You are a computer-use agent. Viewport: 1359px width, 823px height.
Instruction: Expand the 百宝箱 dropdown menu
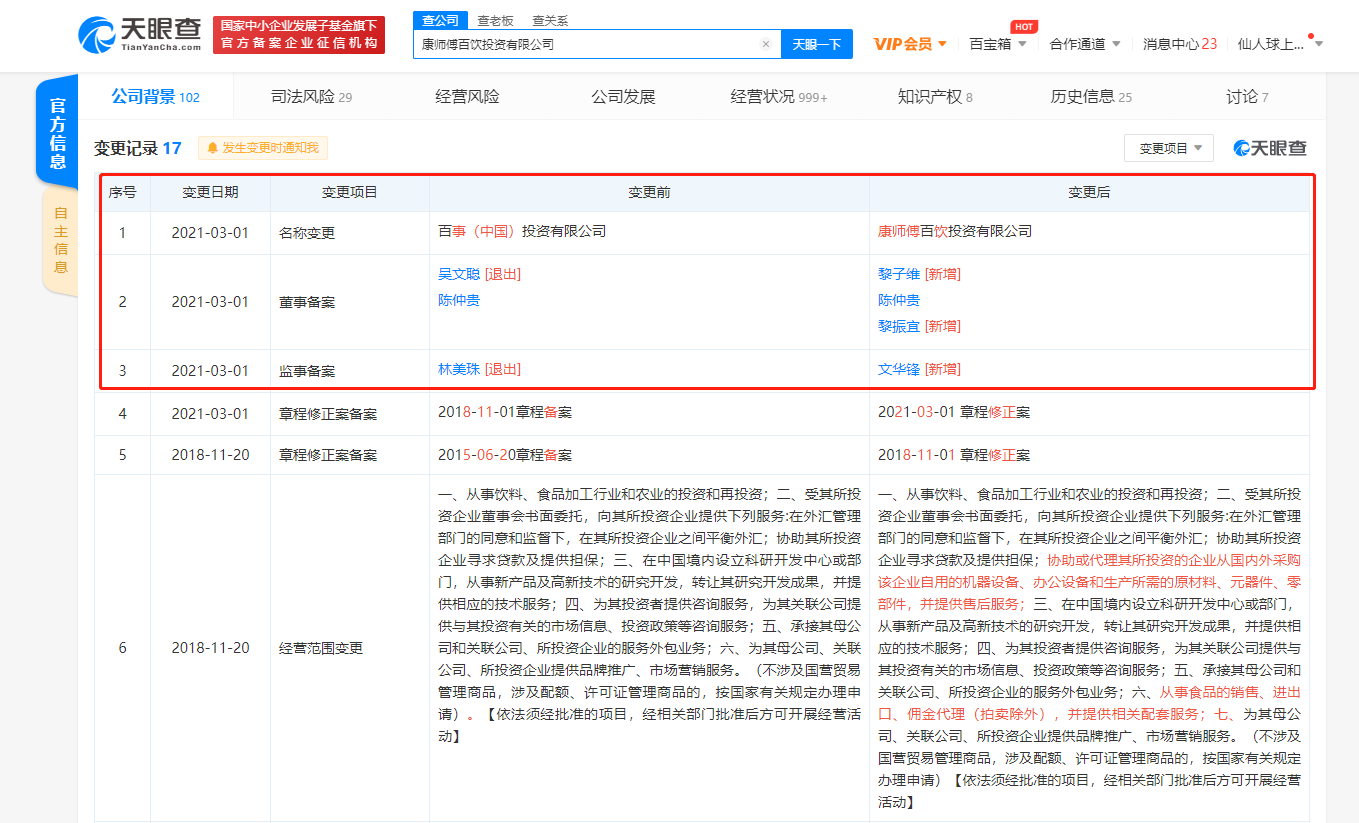(x=997, y=44)
